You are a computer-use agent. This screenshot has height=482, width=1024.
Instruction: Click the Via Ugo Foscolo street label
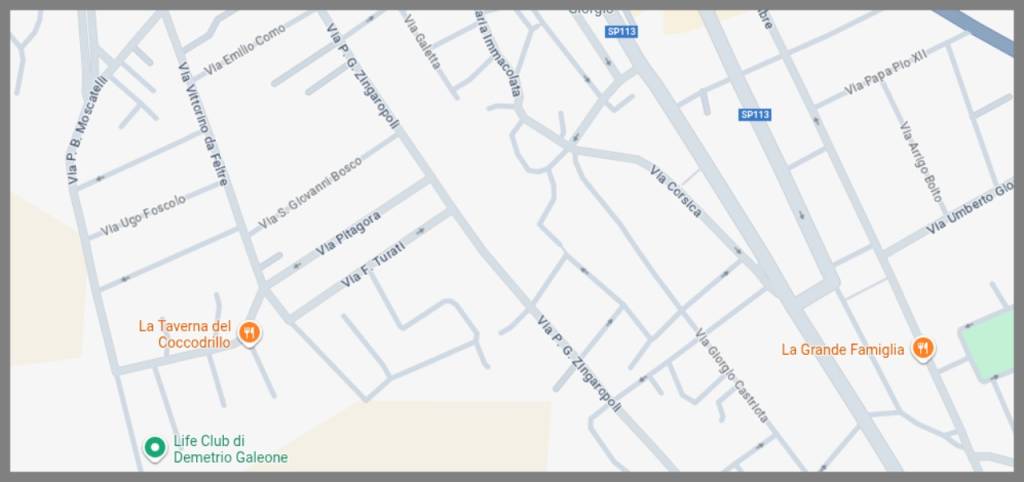click(143, 216)
